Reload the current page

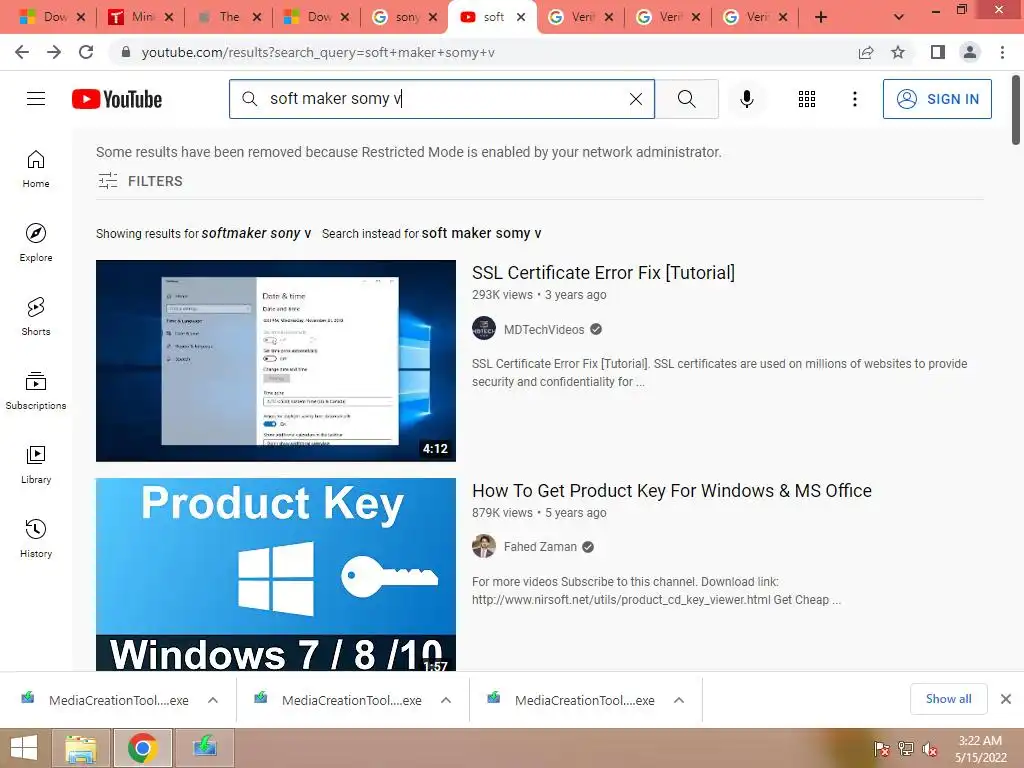click(x=86, y=52)
